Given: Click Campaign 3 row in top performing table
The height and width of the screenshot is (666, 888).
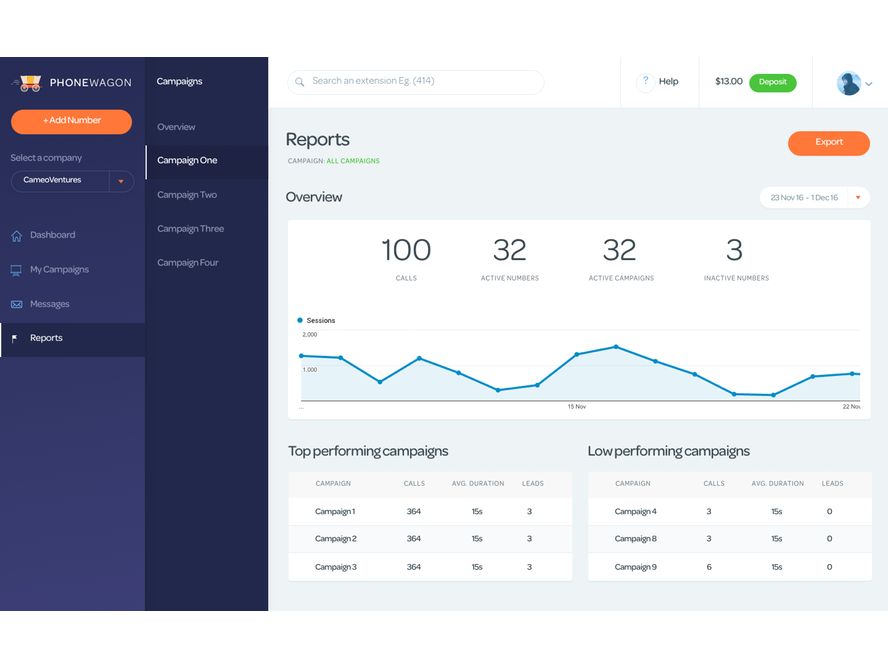Looking at the screenshot, I should [430, 567].
